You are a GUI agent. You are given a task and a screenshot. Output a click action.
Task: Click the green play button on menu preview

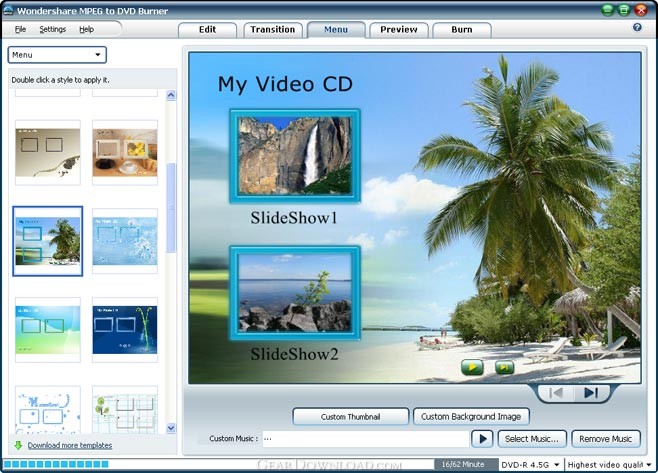472,367
